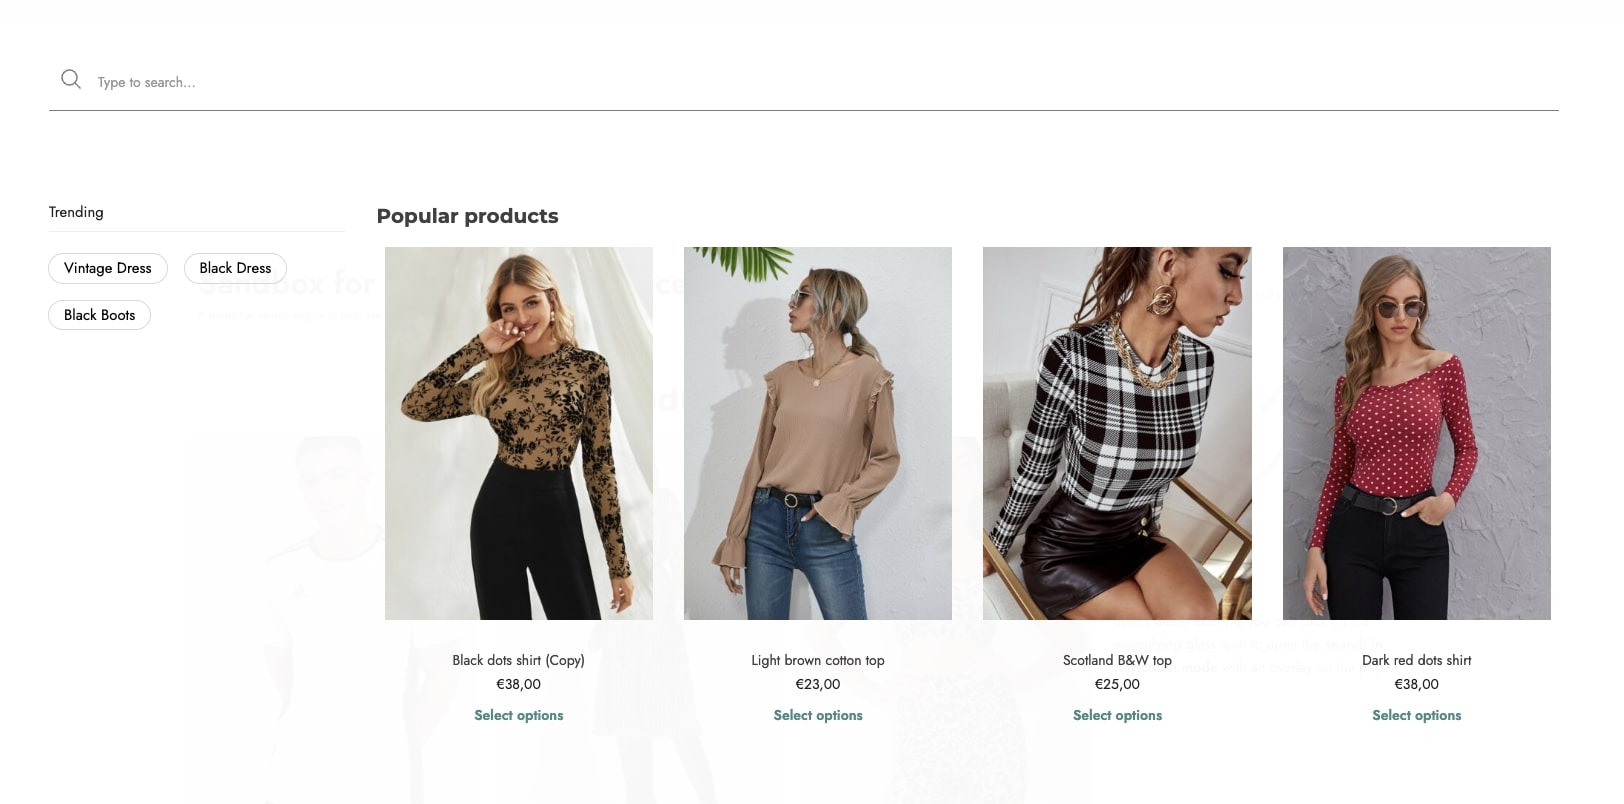Image resolution: width=1624 pixels, height=804 pixels.
Task: View the Scotland B&W top product photo
Action: (1117, 433)
